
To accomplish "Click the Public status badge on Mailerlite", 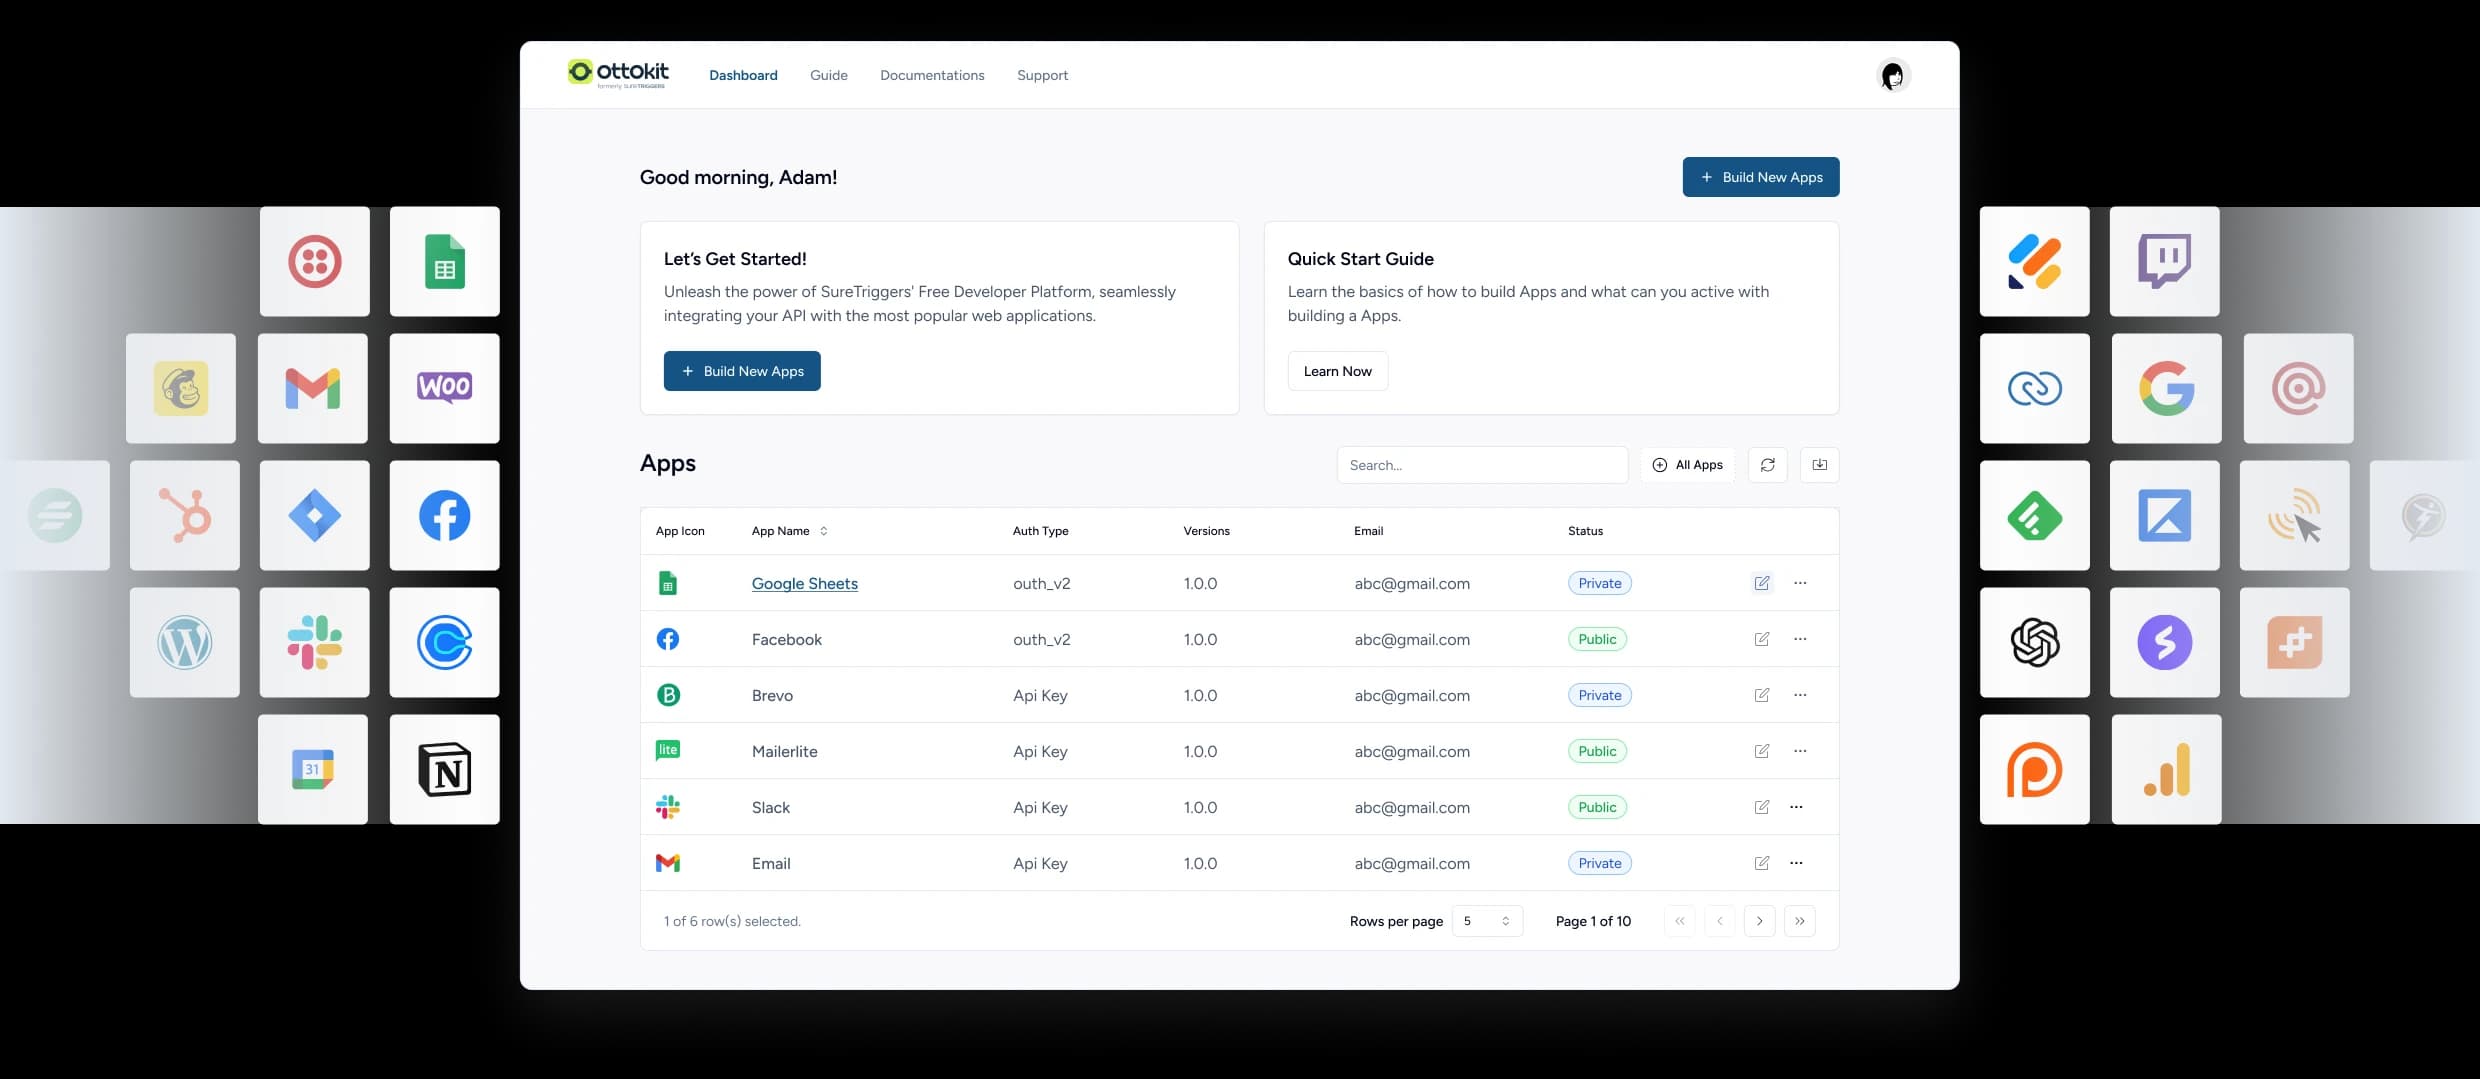I will tap(1597, 751).
